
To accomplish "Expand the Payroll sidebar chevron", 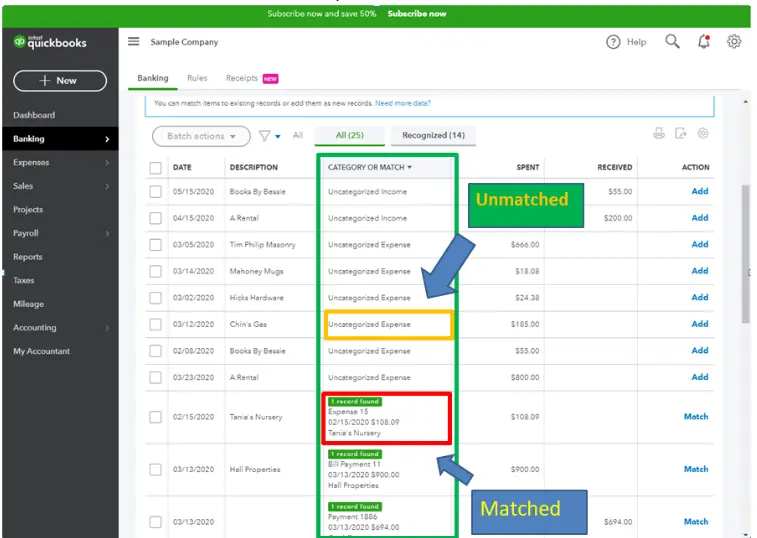I will [107, 234].
